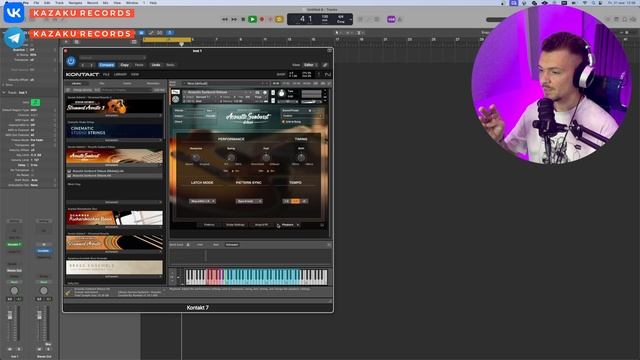Select first Acoustic Sunburst Deluxe .nki file
The width and height of the screenshot is (640, 360).
coord(114,171)
